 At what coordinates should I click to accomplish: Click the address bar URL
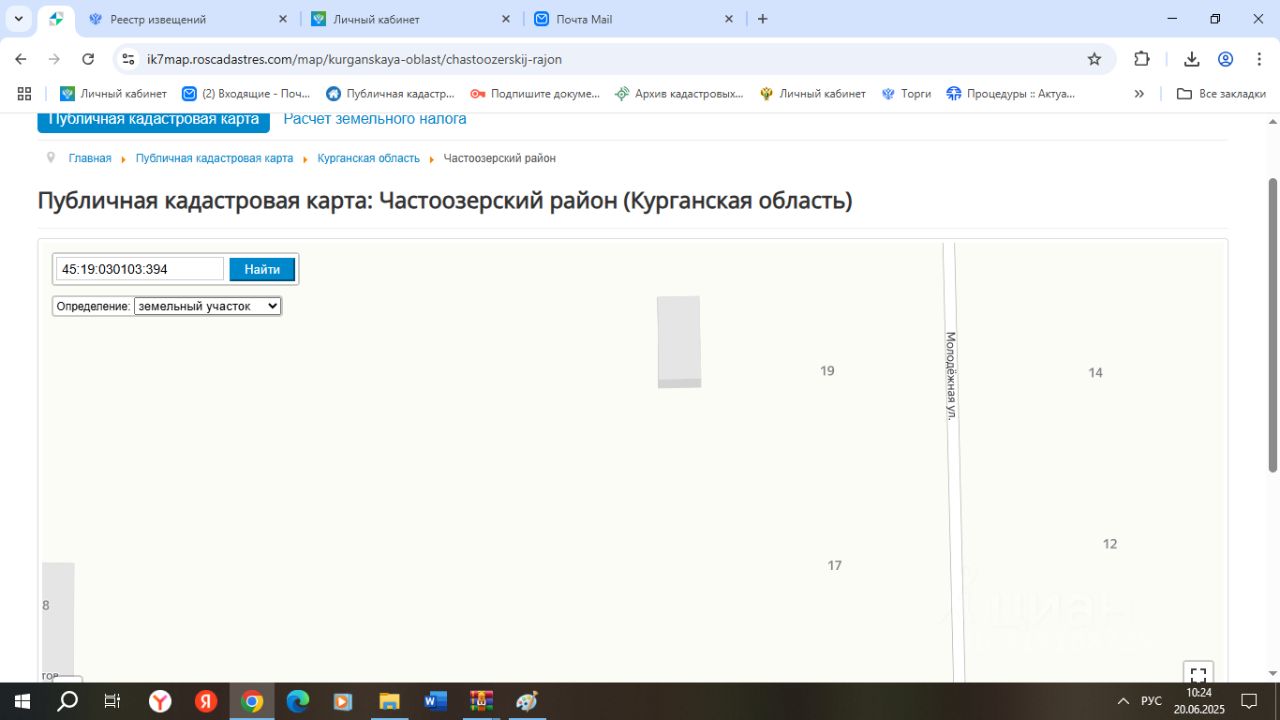tap(354, 59)
